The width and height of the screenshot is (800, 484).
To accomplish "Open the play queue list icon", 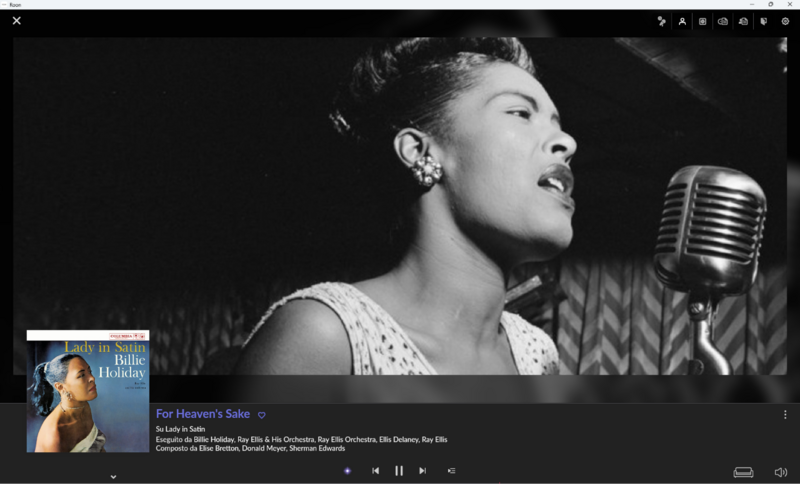I will click(x=452, y=471).
